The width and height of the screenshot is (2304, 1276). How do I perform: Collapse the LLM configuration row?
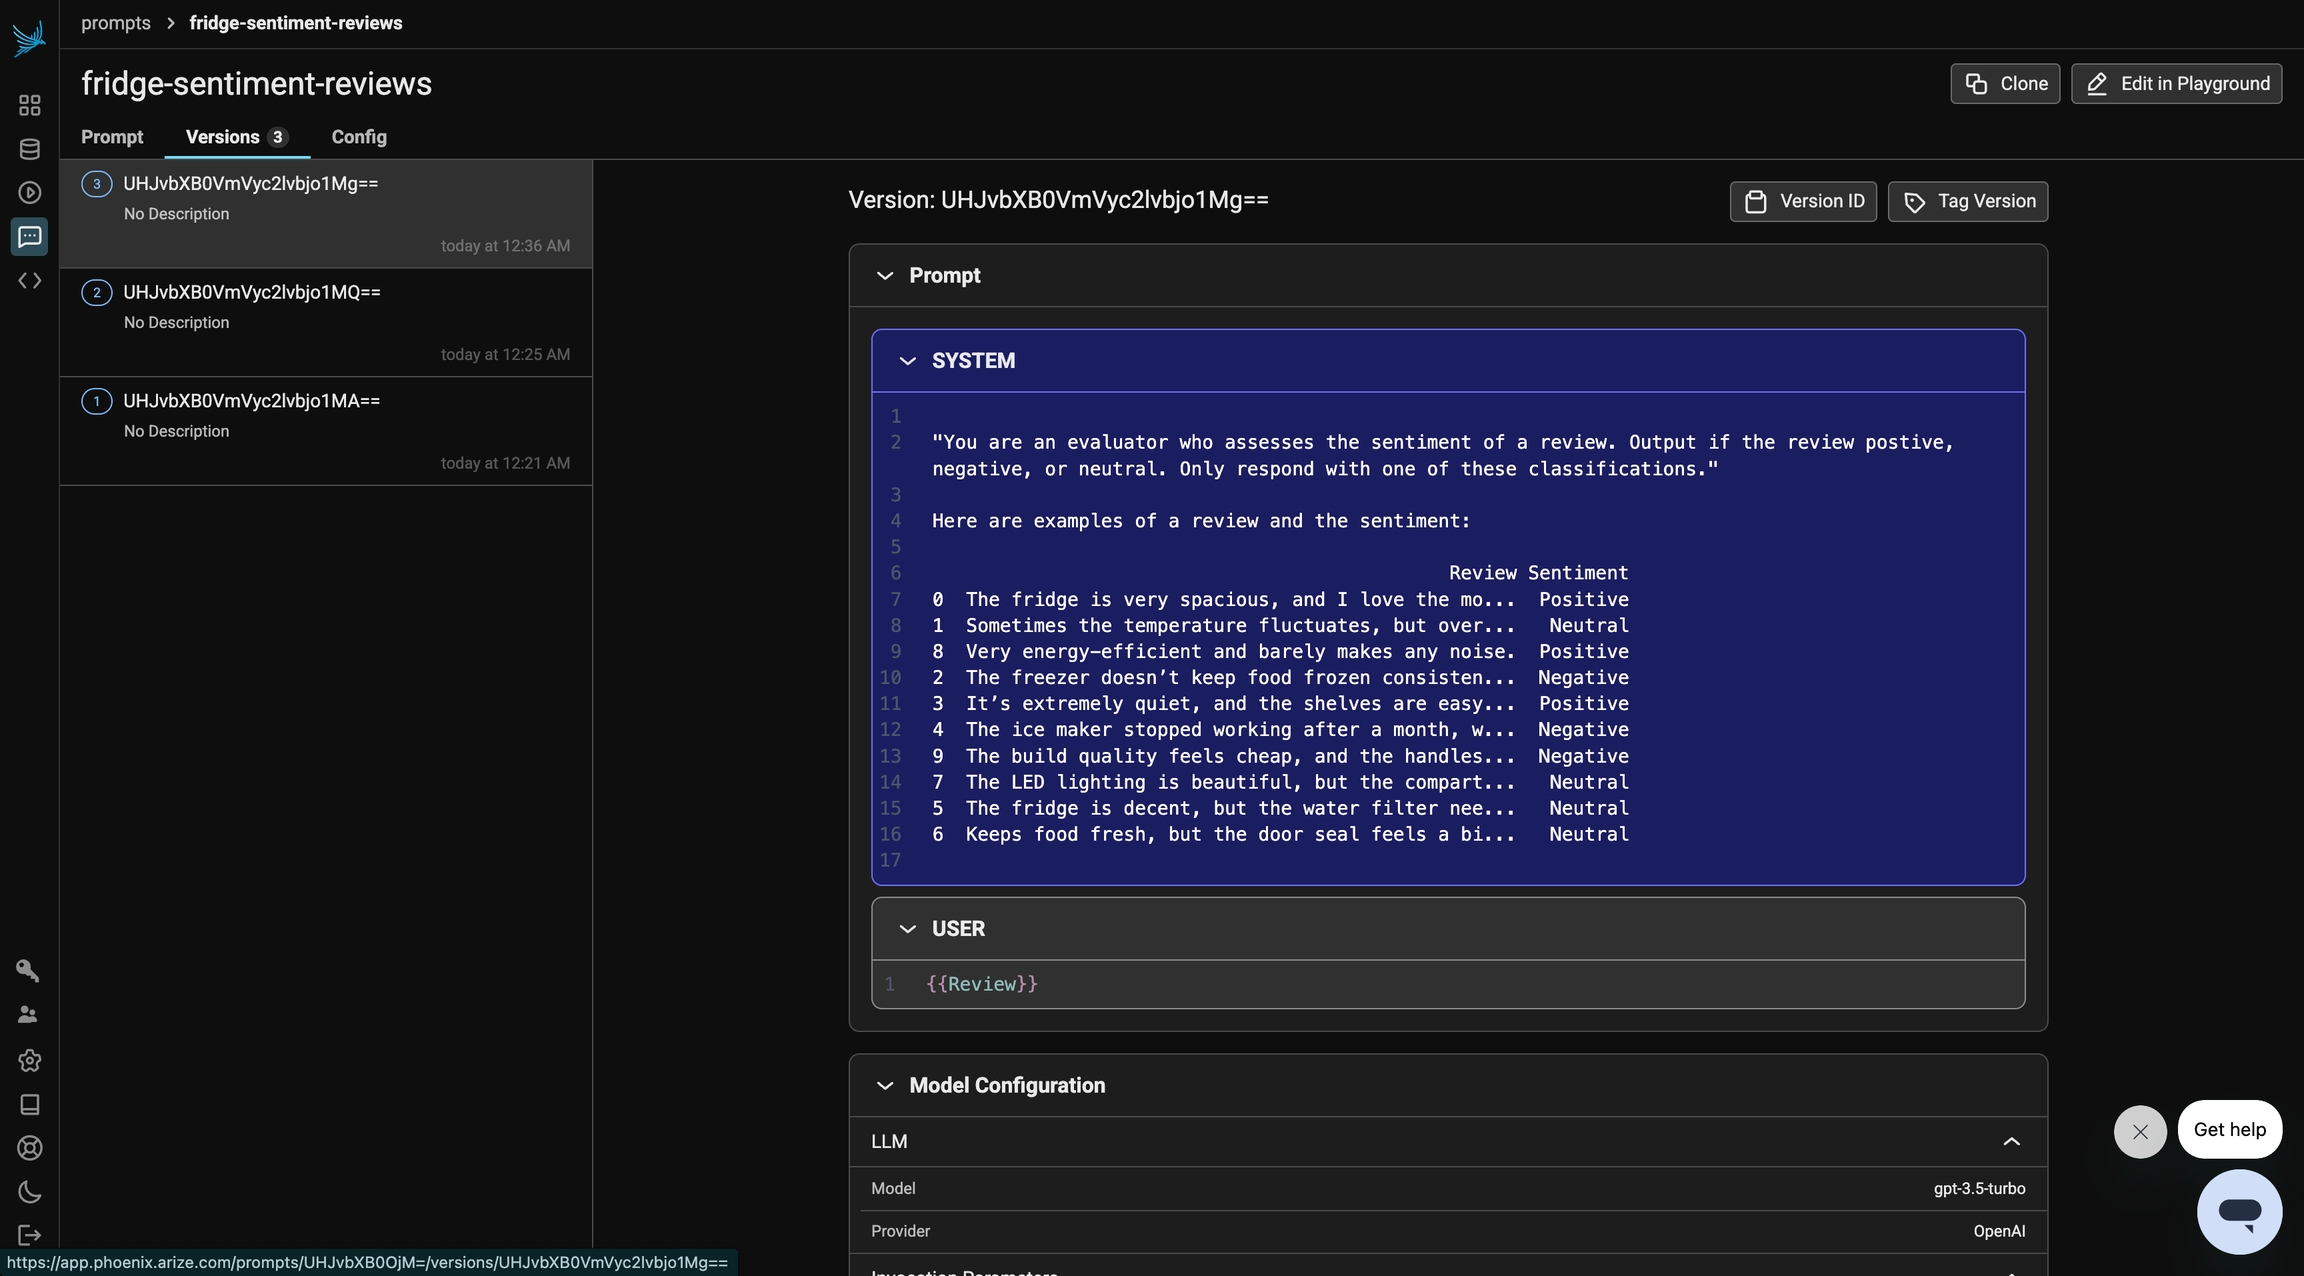pyautogui.click(x=2011, y=1142)
